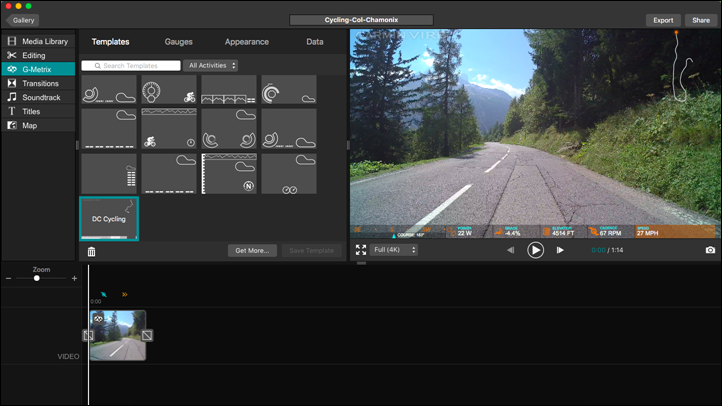Image resolution: width=722 pixels, height=406 pixels.
Task: Toggle the transition at clip start
Action: tap(88, 335)
